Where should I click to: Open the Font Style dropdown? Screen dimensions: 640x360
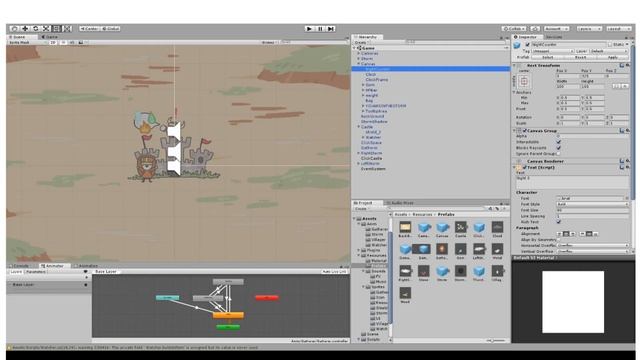593,204
